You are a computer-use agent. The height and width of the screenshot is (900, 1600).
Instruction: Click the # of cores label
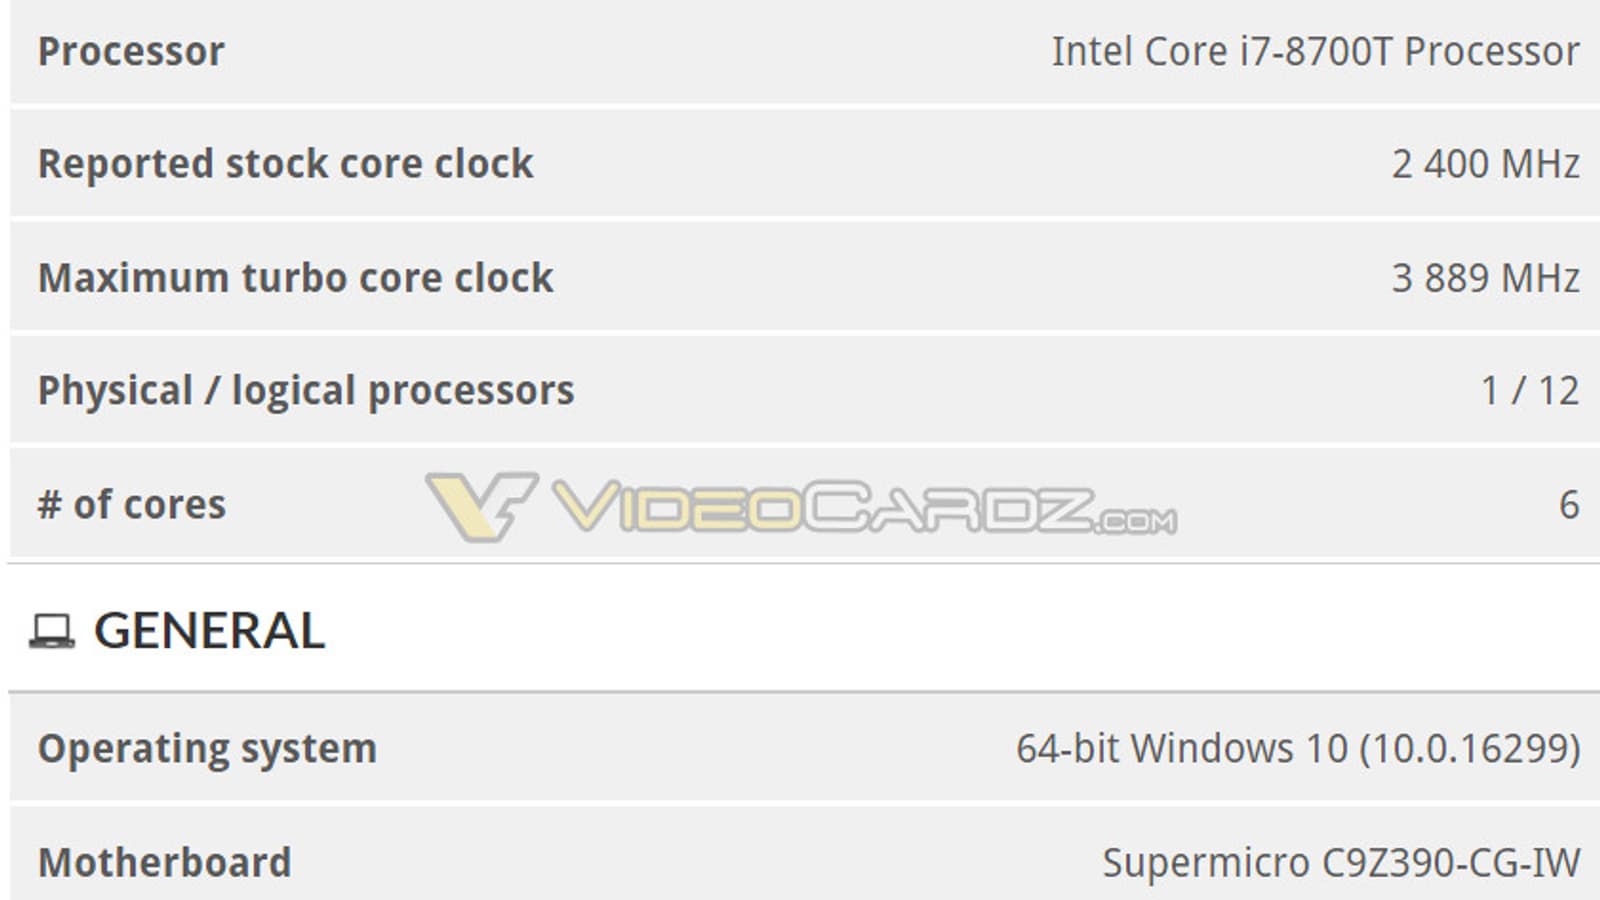click(132, 505)
